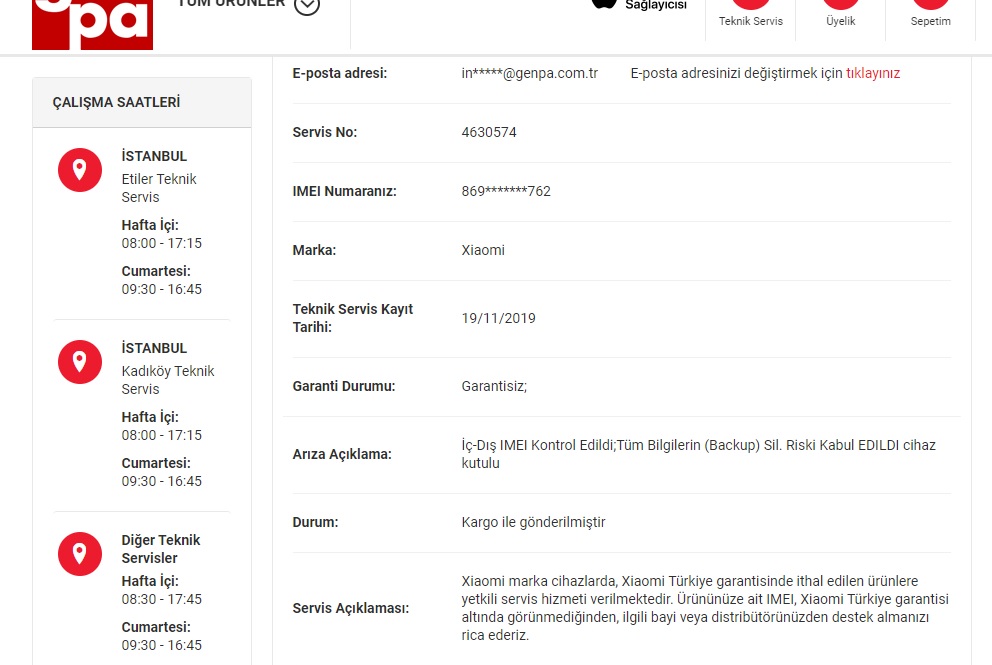Click the E-posta adresi: label

(x=340, y=73)
